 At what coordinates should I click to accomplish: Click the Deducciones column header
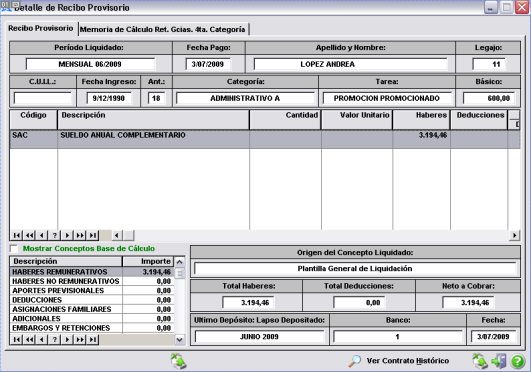point(479,119)
